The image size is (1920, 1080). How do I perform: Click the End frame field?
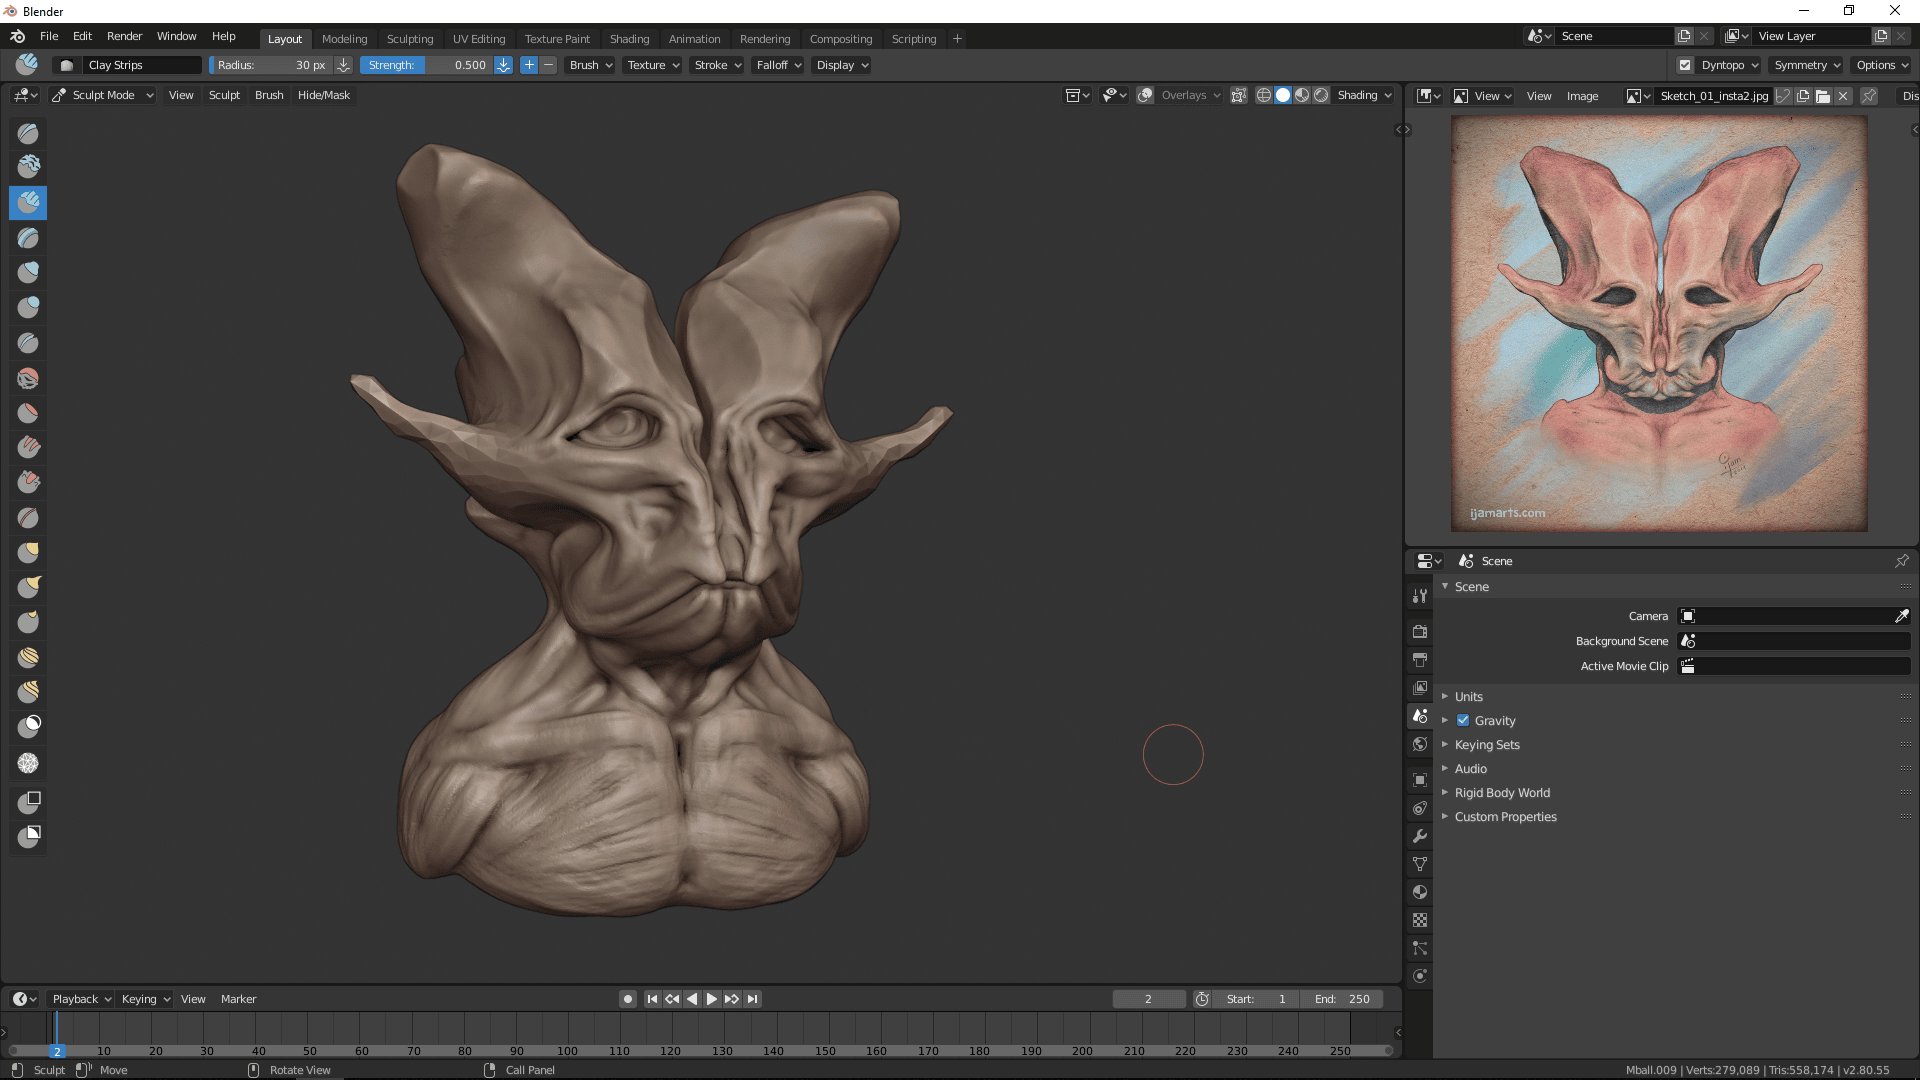(x=1342, y=999)
